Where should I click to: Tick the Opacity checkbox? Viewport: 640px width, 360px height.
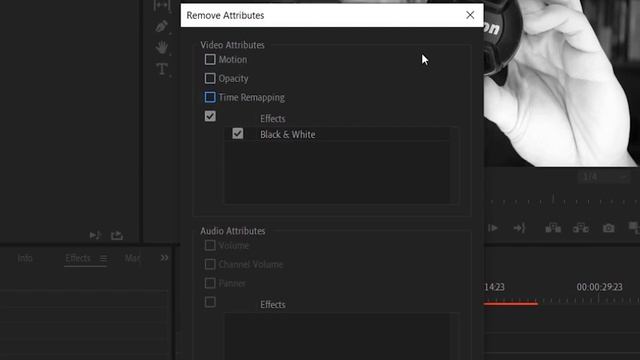pos(210,78)
